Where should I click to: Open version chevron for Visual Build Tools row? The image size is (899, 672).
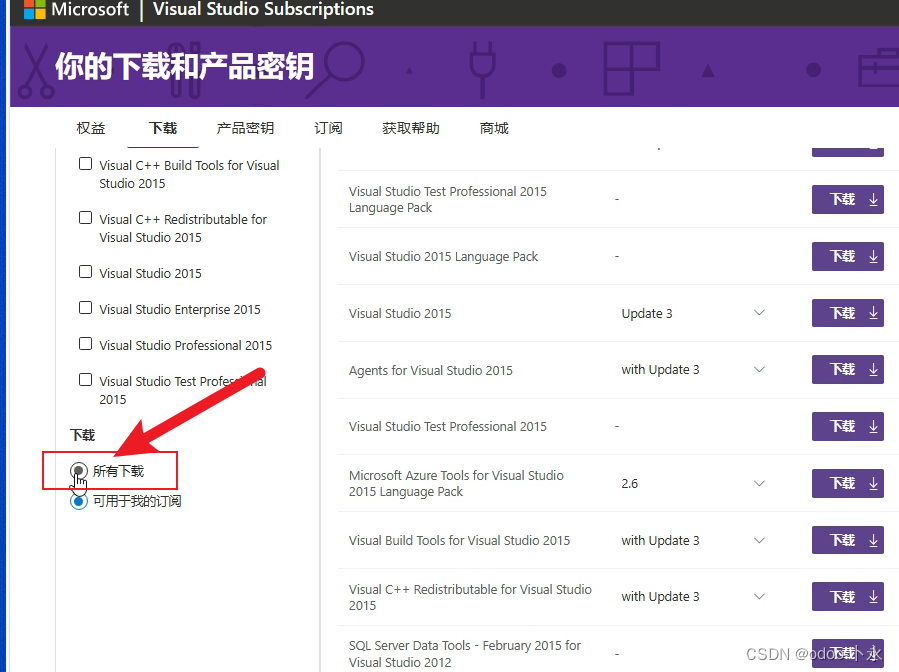point(759,541)
